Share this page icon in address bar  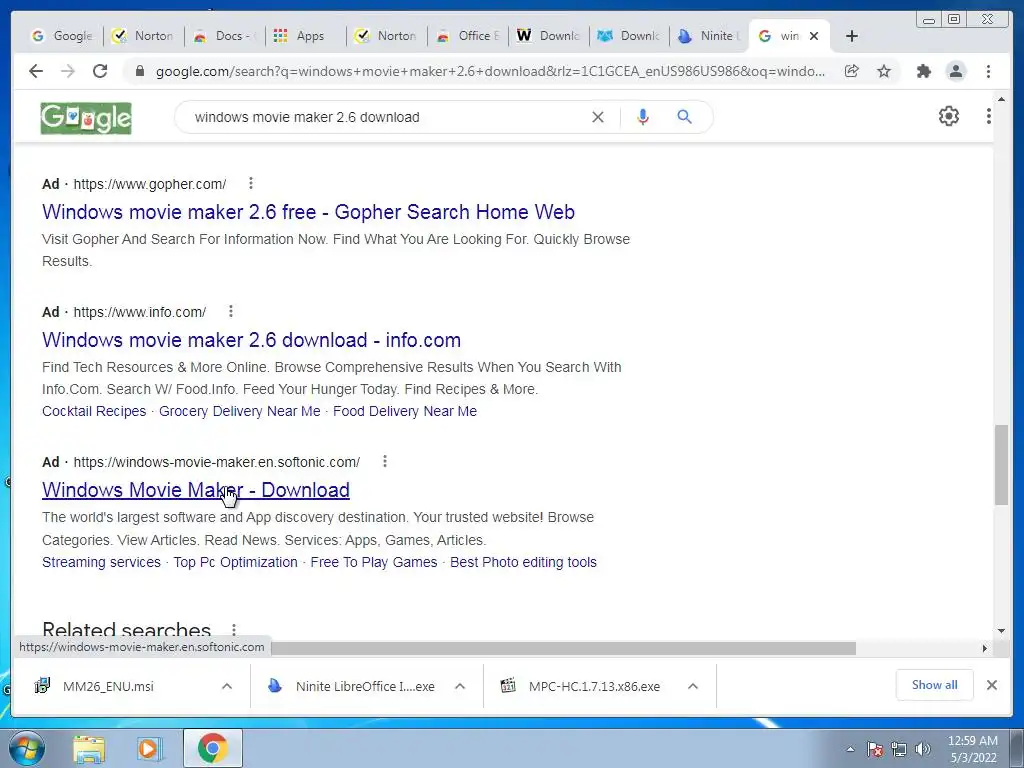point(852,71)
